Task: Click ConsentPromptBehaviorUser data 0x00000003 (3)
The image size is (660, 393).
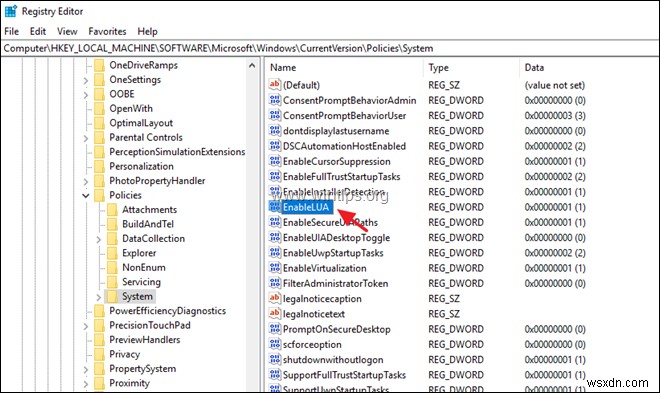Action: click(x=555, y=115)
